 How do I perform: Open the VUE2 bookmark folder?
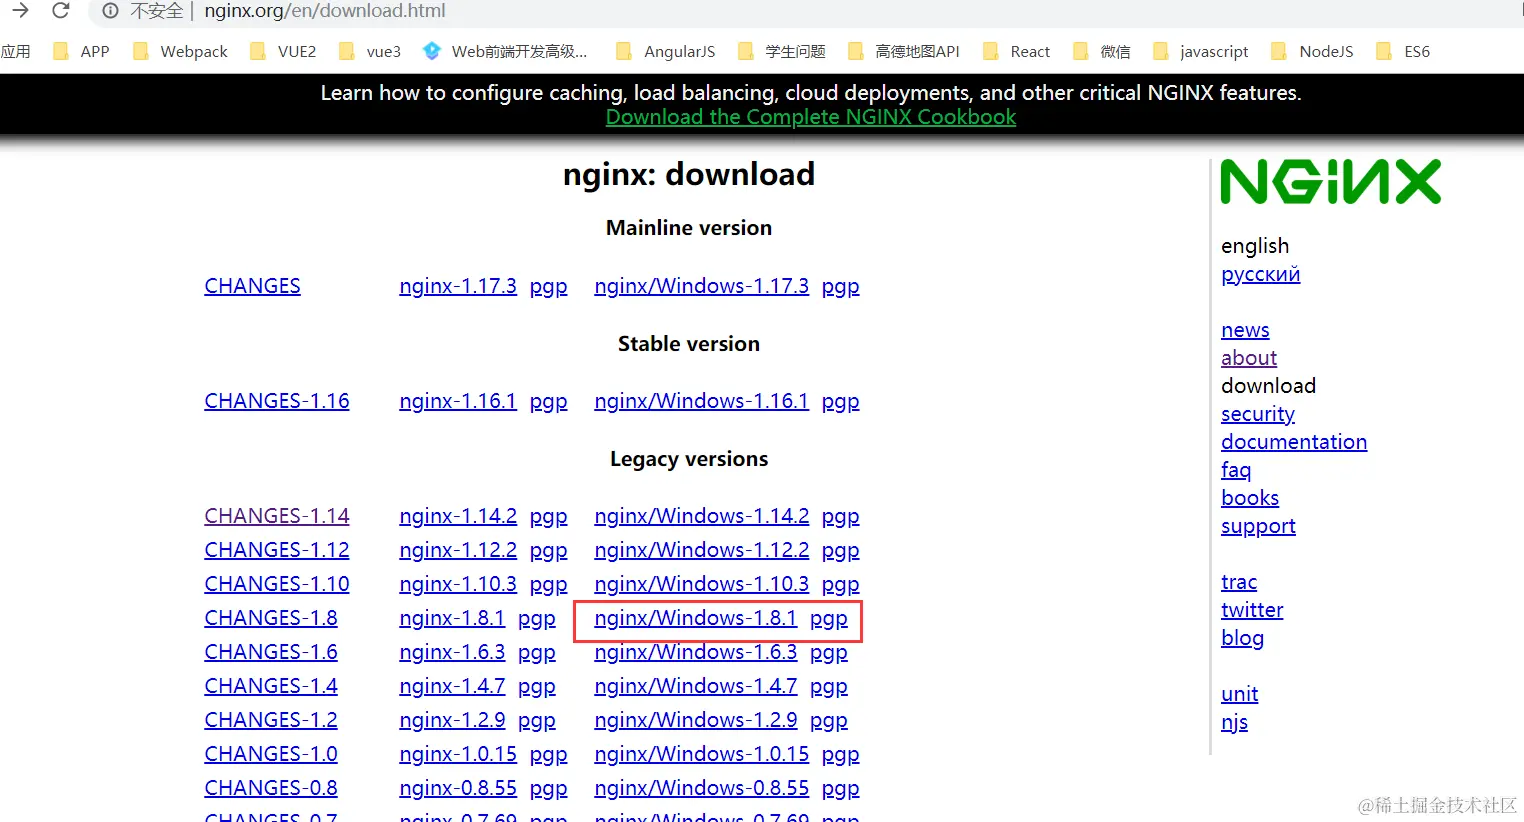click(x=283, y=51)
